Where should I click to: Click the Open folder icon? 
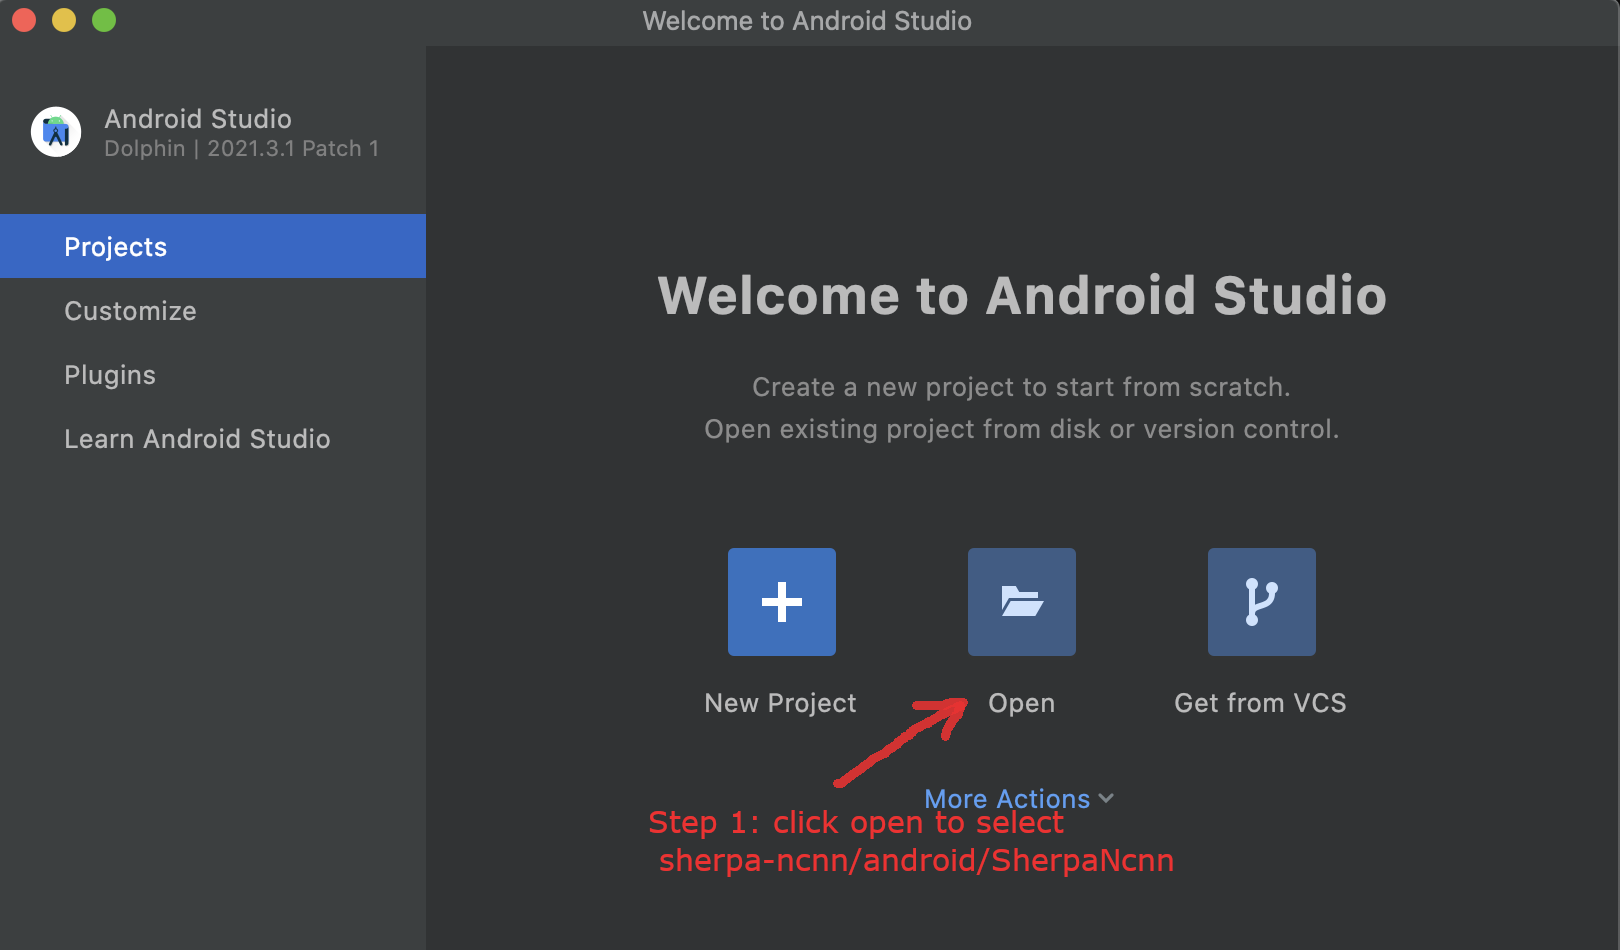coord(1021,602)
